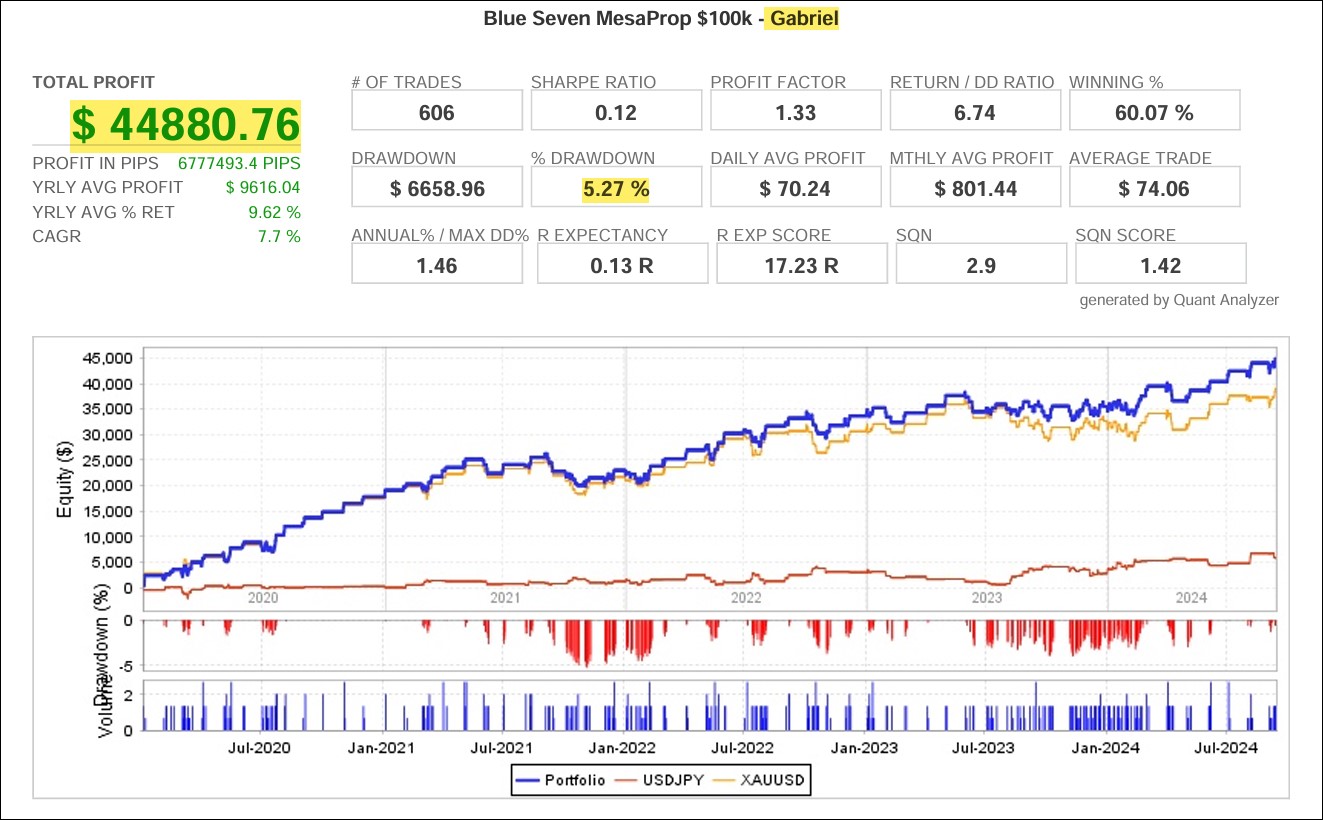Click the yearly avg % return 9.62 %
The width and height of the screenshot is (1323, 820).
click(273, 212)
